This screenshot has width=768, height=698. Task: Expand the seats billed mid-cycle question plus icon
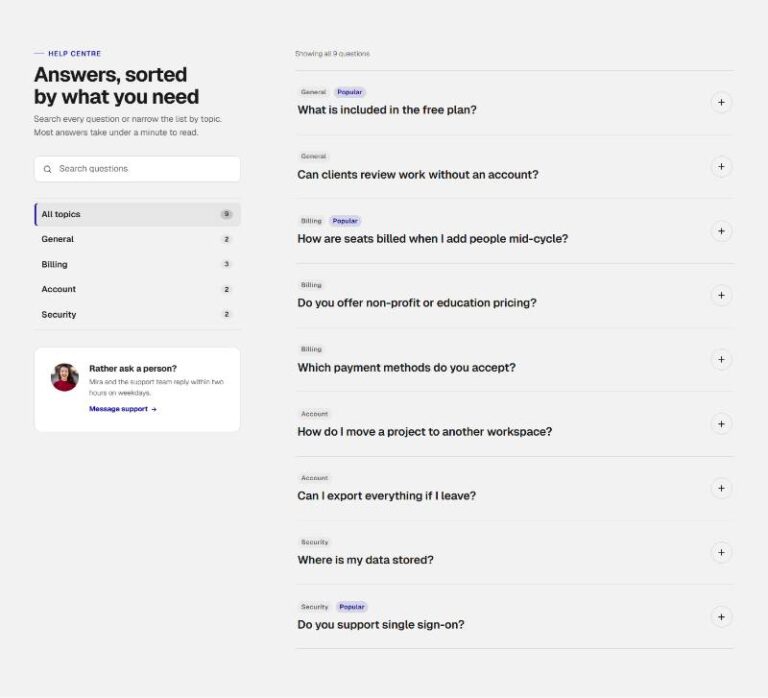(x=721, y=231)
